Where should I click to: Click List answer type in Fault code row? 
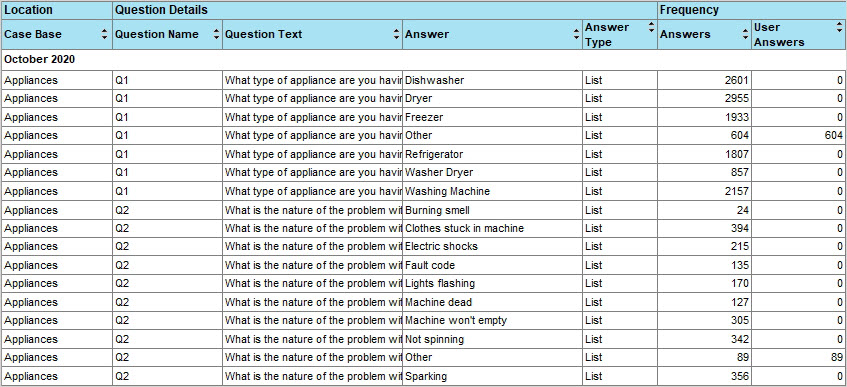[x=620, y=265]
